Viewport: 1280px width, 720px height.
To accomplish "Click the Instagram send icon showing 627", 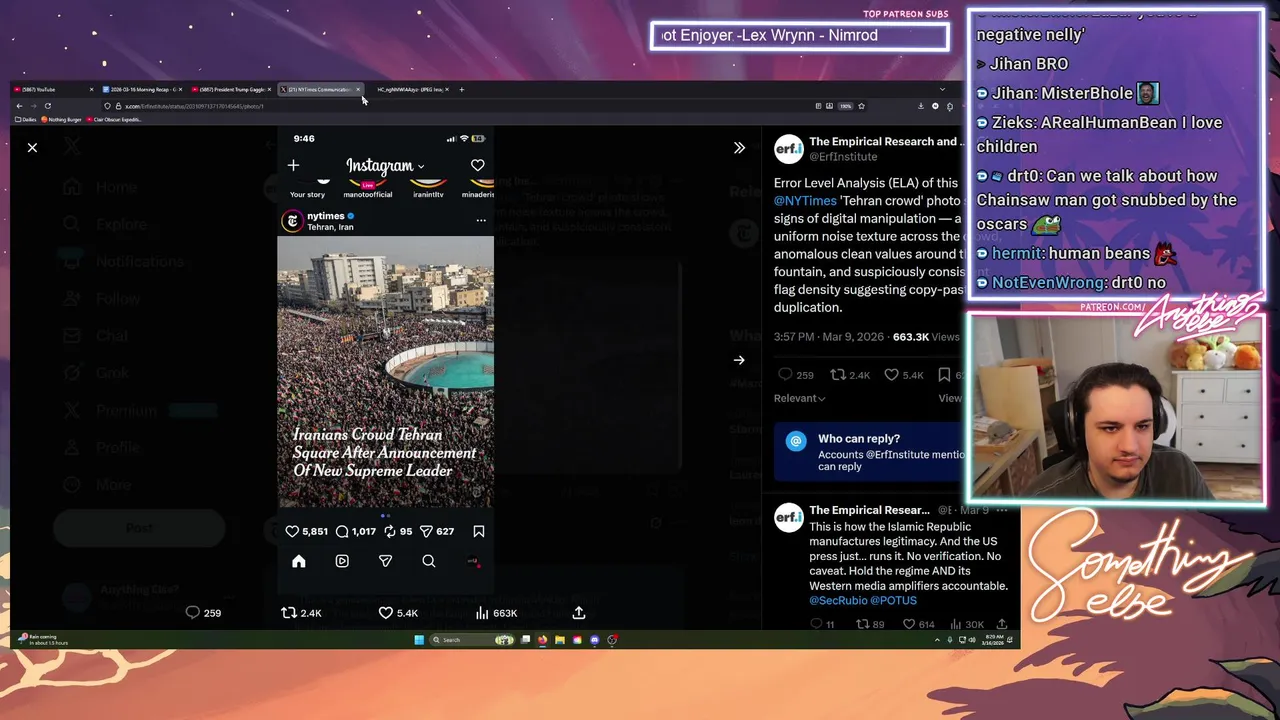I will [426, 532].
